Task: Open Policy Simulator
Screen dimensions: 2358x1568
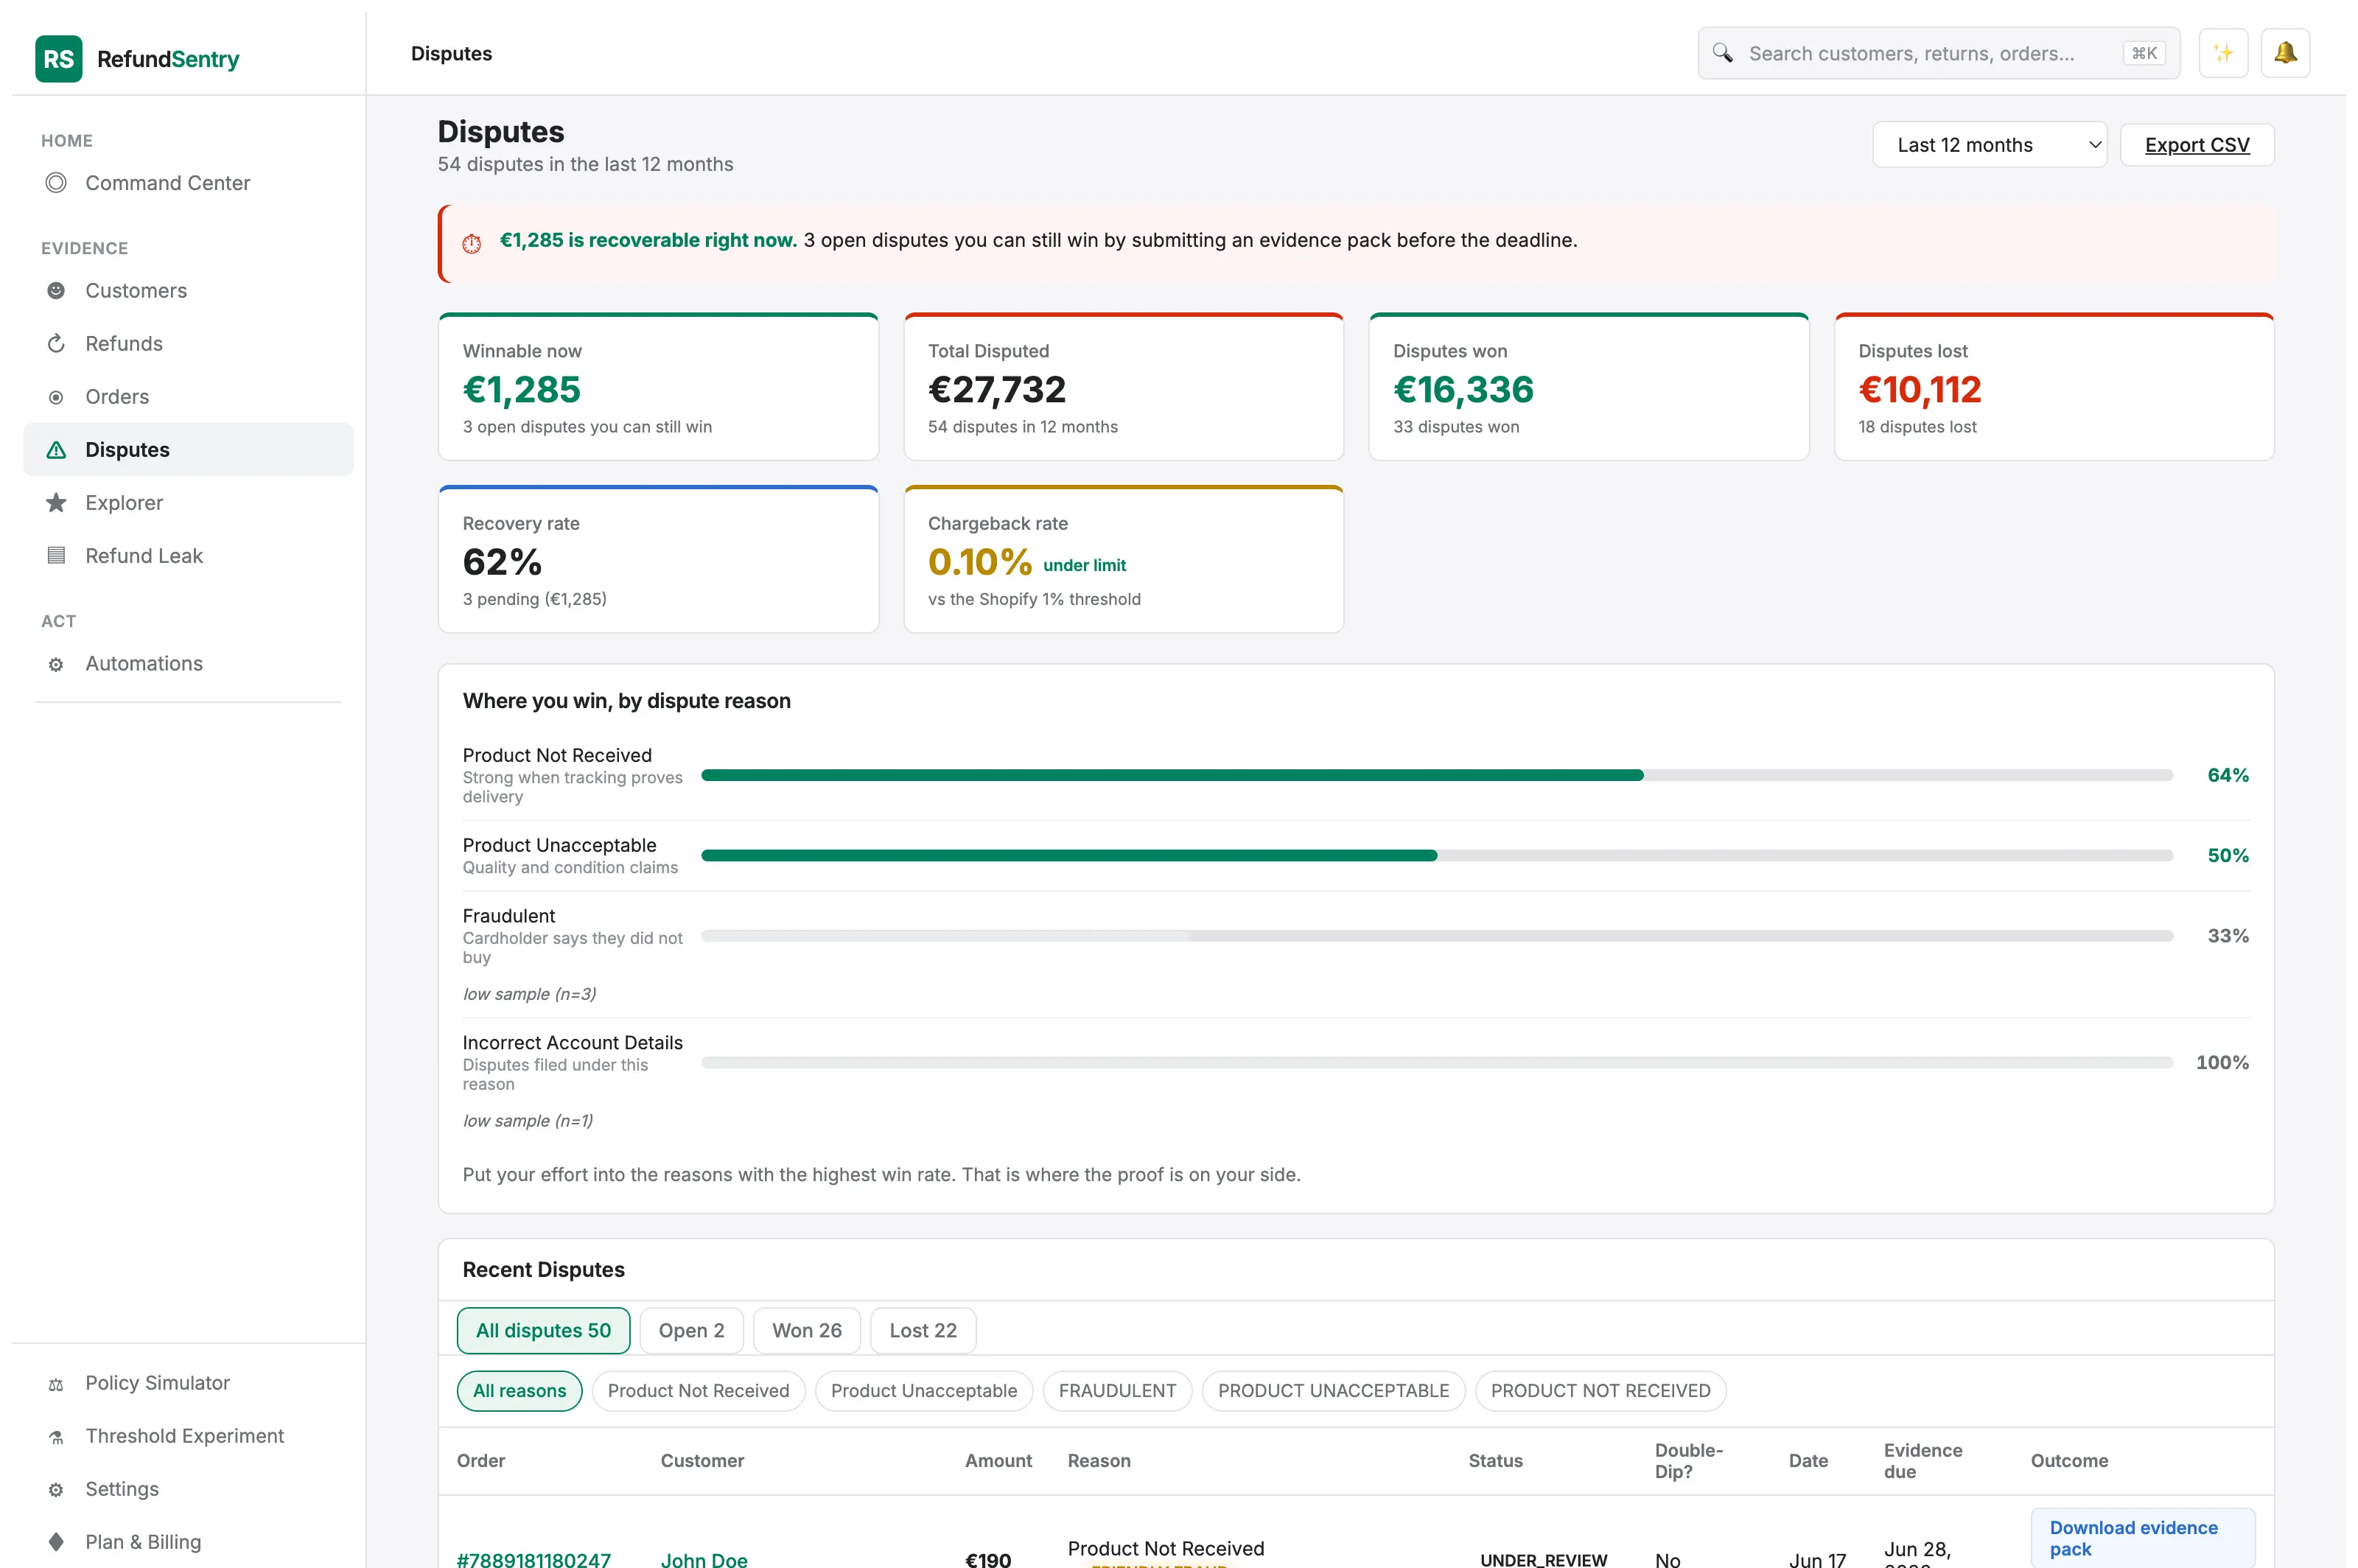Action: pyautogui.click(x=188, y=1384)
